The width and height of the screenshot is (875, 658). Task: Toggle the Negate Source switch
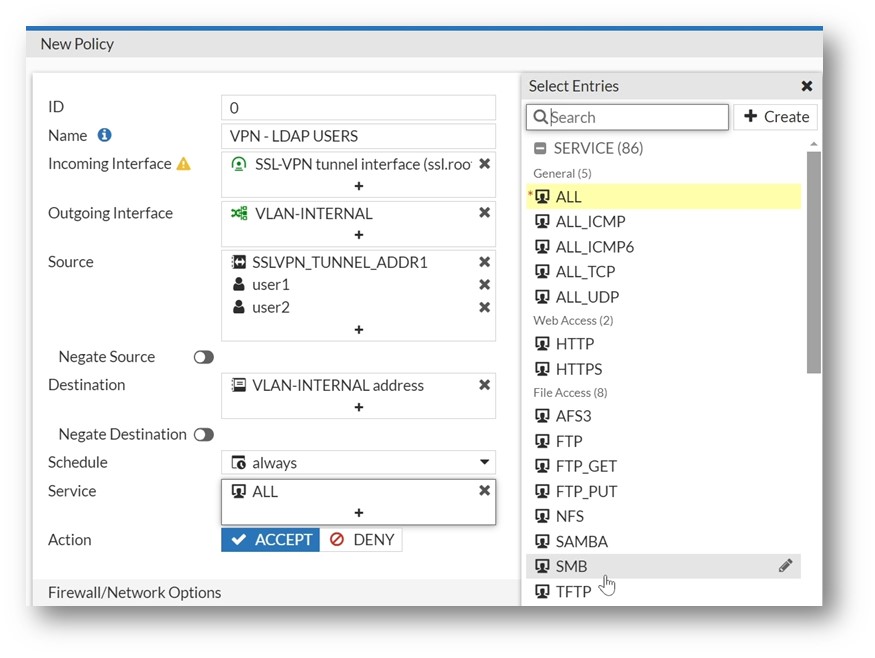(x=204, y=357)
